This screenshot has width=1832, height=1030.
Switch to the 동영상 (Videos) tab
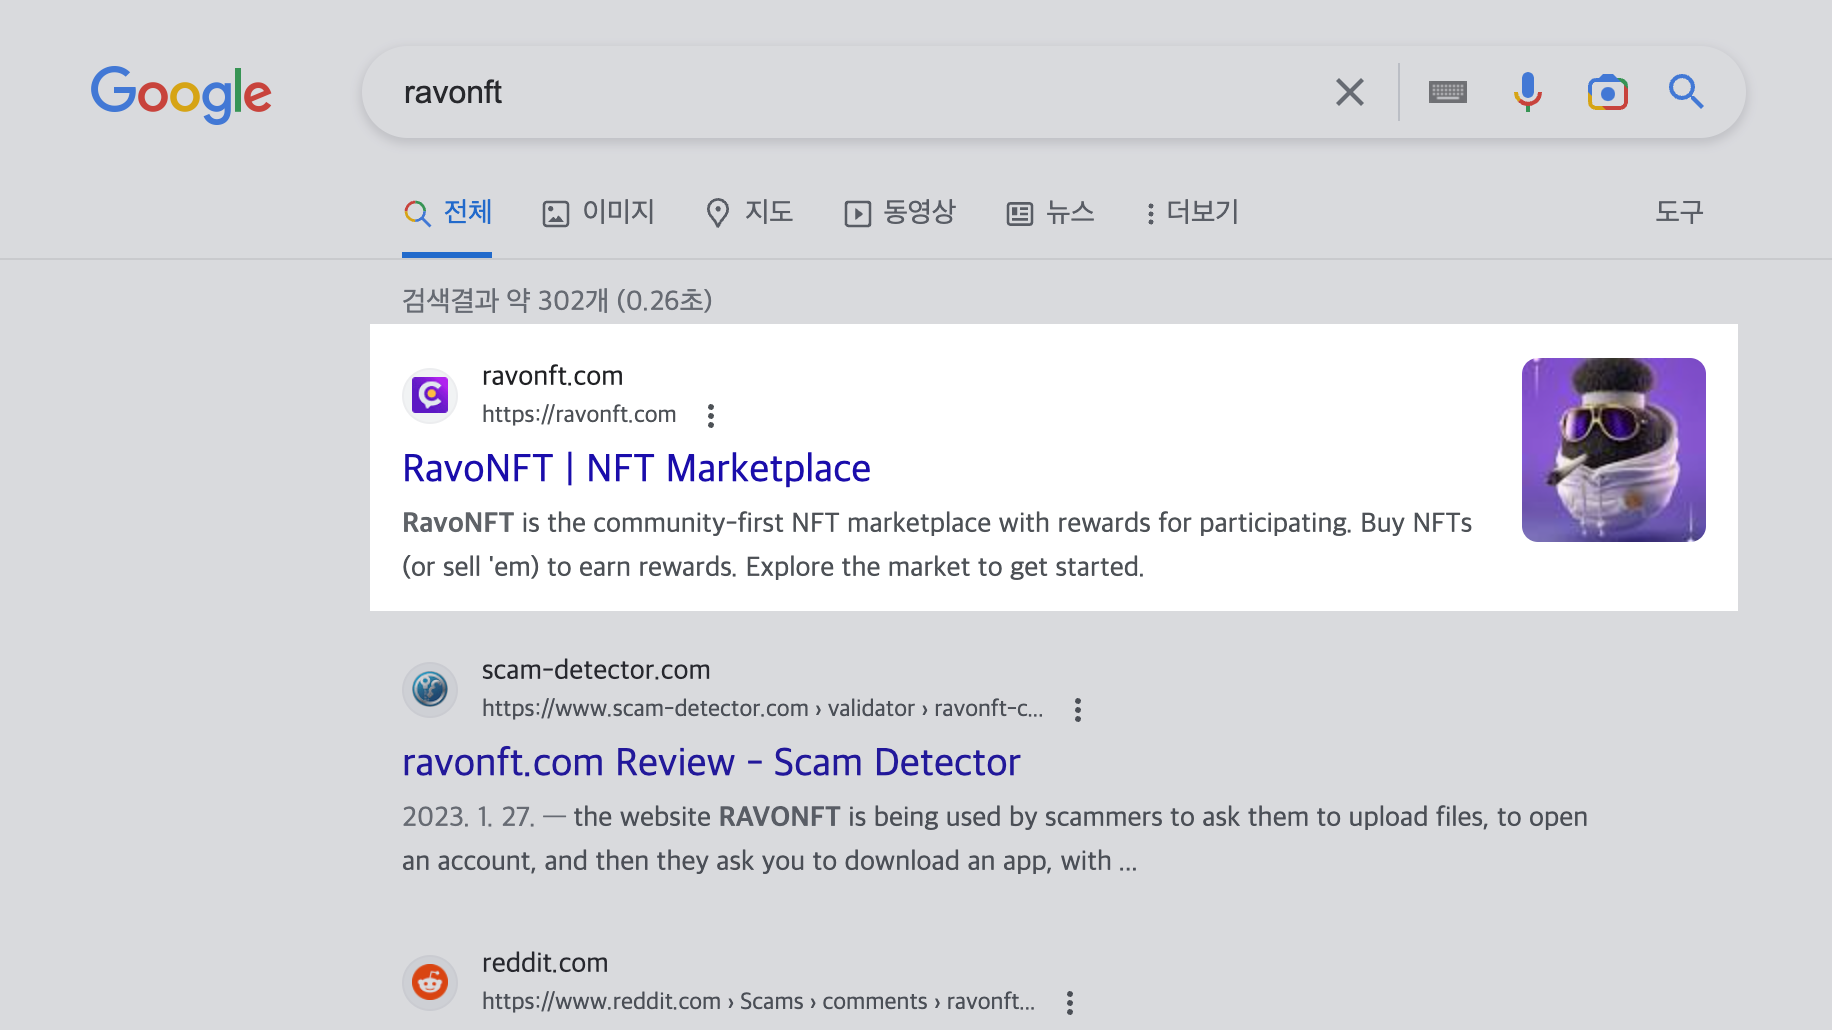pos(900,212)
